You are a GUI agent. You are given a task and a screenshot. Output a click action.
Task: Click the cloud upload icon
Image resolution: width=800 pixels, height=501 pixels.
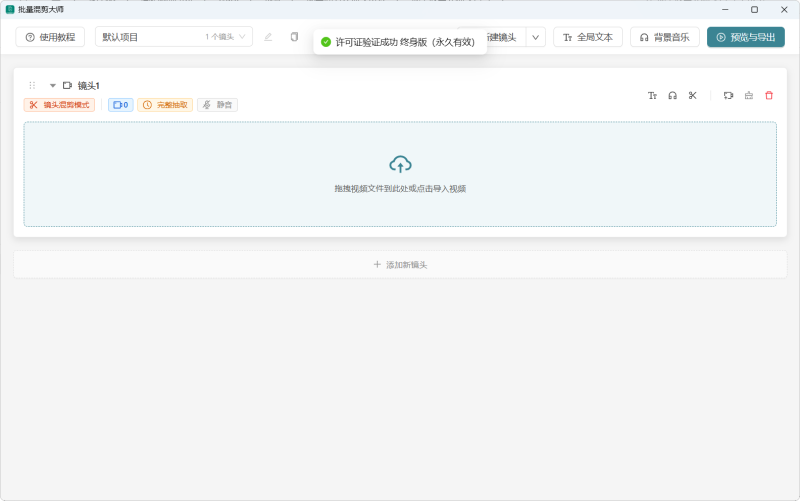tap(400, 164)
